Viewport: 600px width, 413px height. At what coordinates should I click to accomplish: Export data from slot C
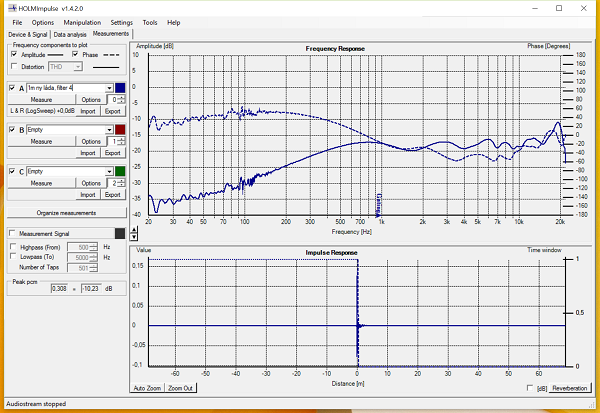[112, 194]
